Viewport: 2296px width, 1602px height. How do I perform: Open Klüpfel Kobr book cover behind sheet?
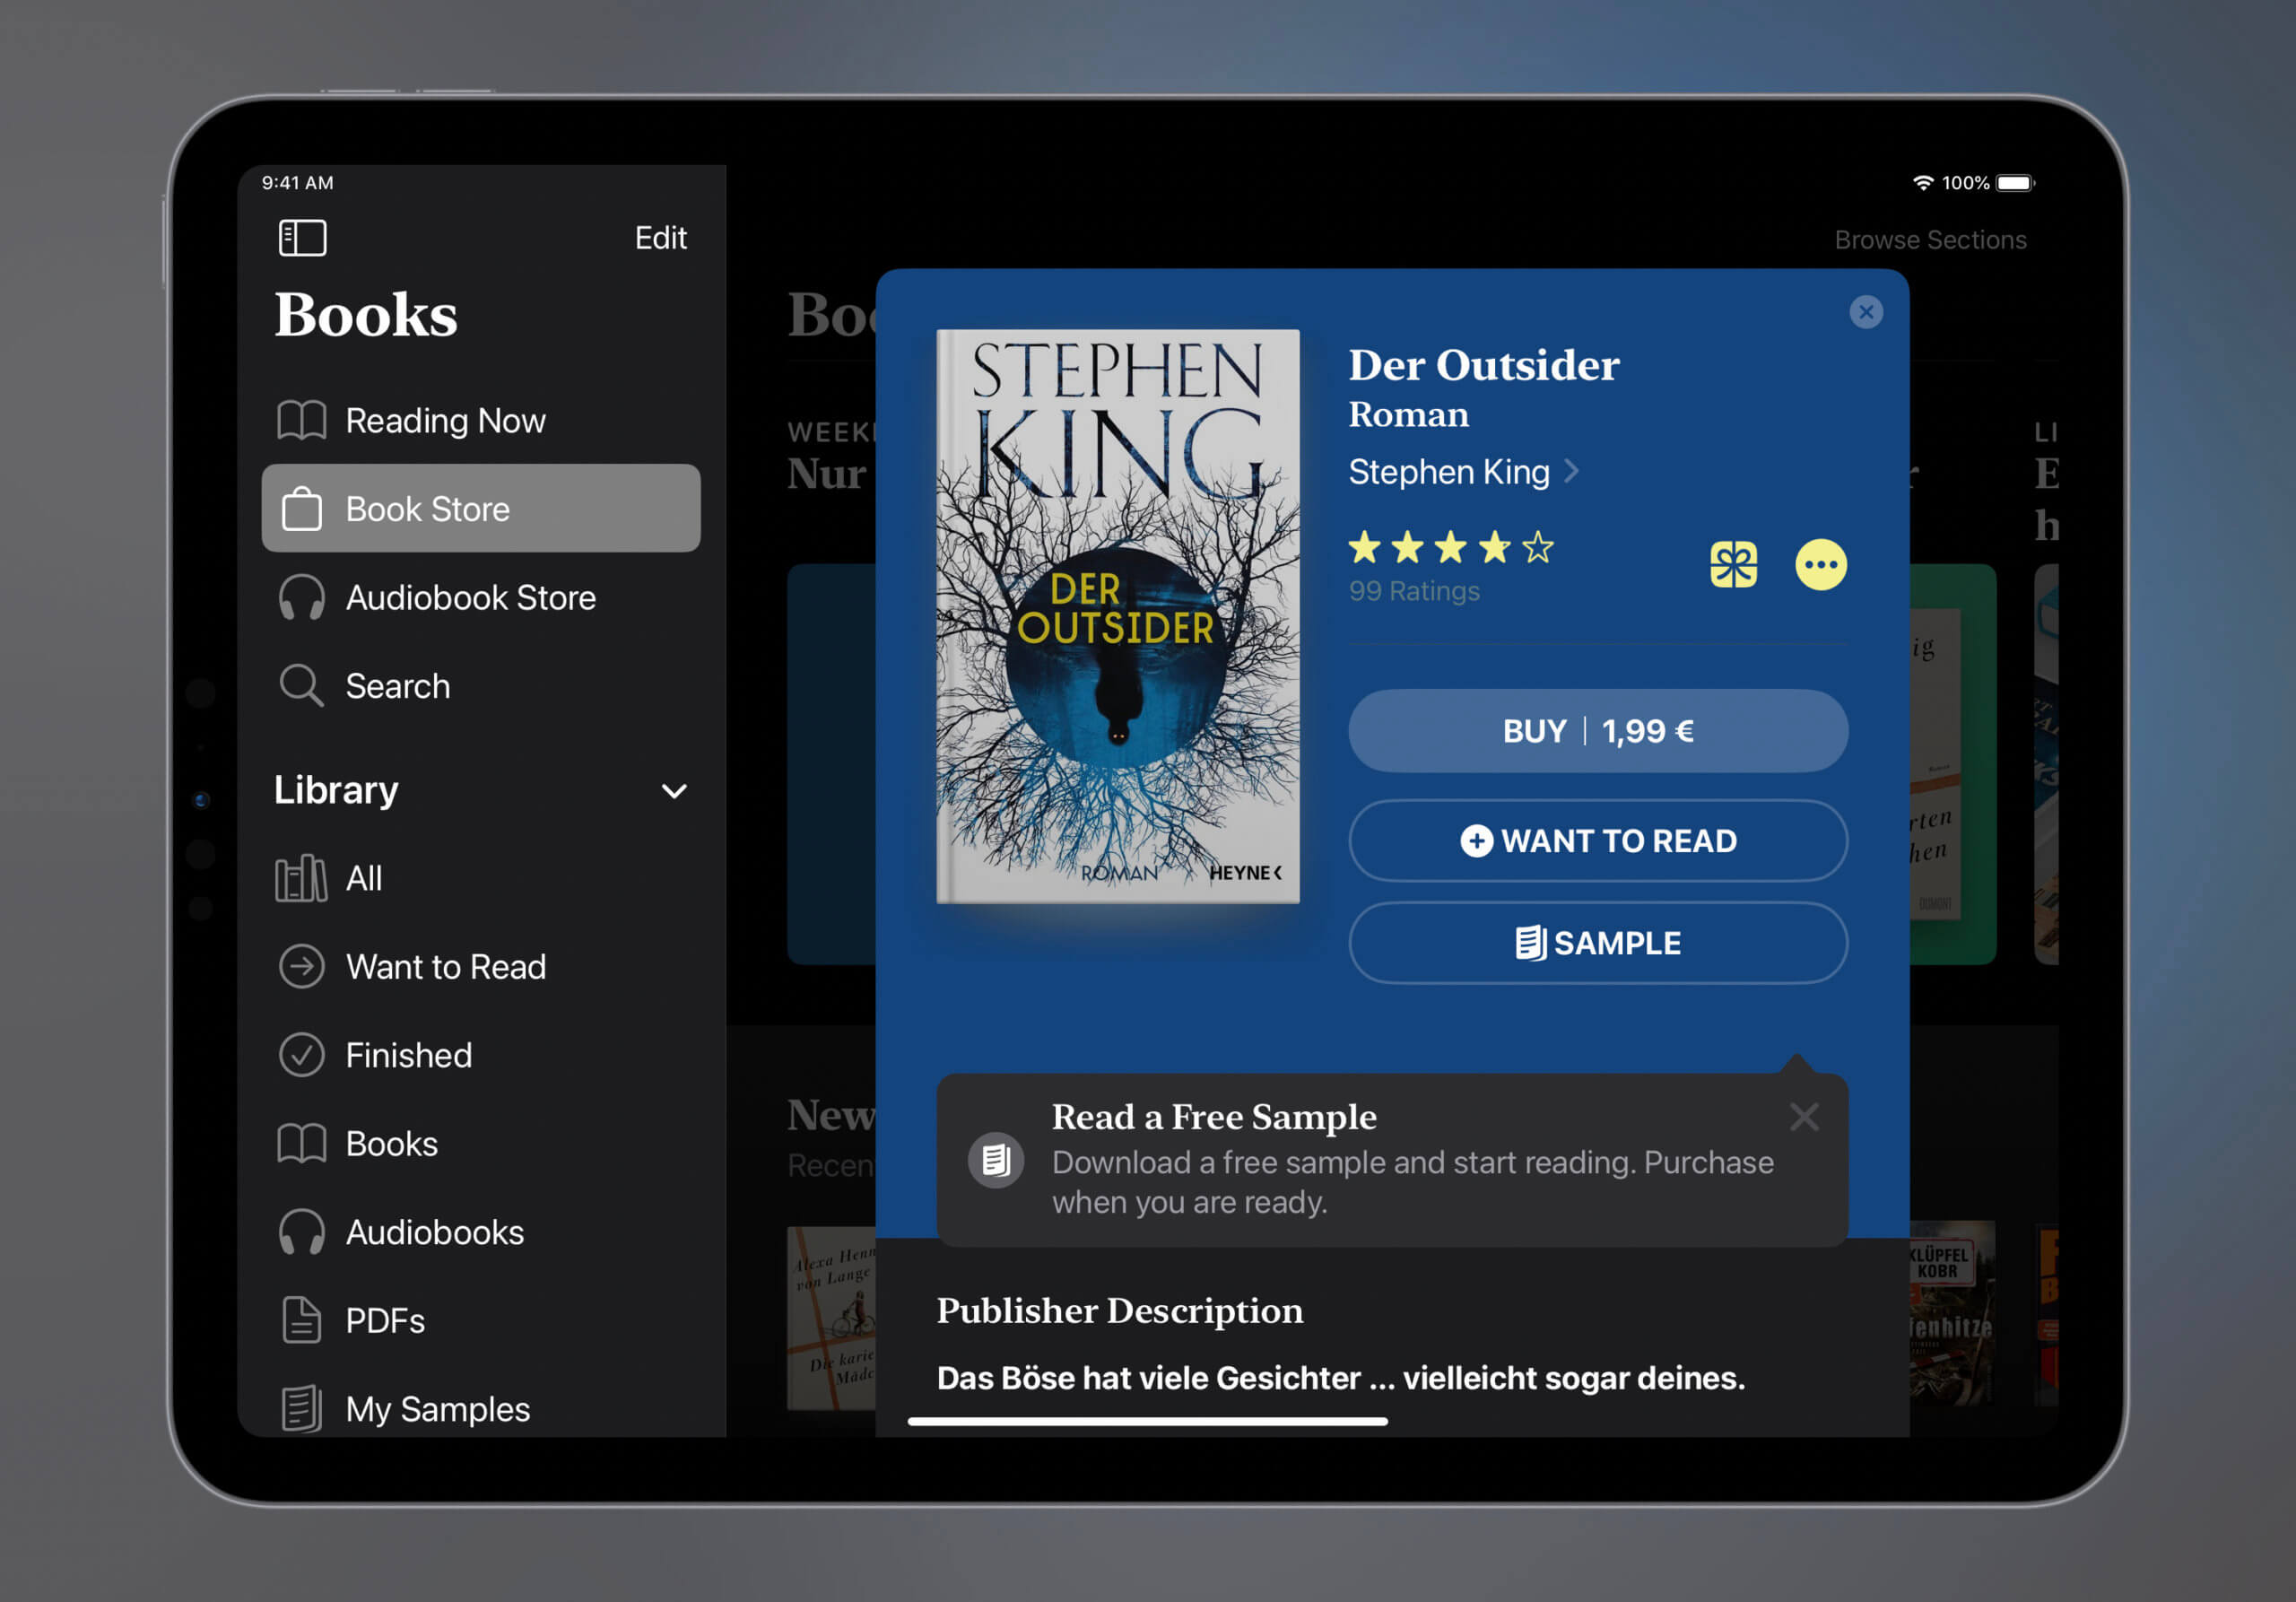pyautogui.click(x=1952, y=1314)
